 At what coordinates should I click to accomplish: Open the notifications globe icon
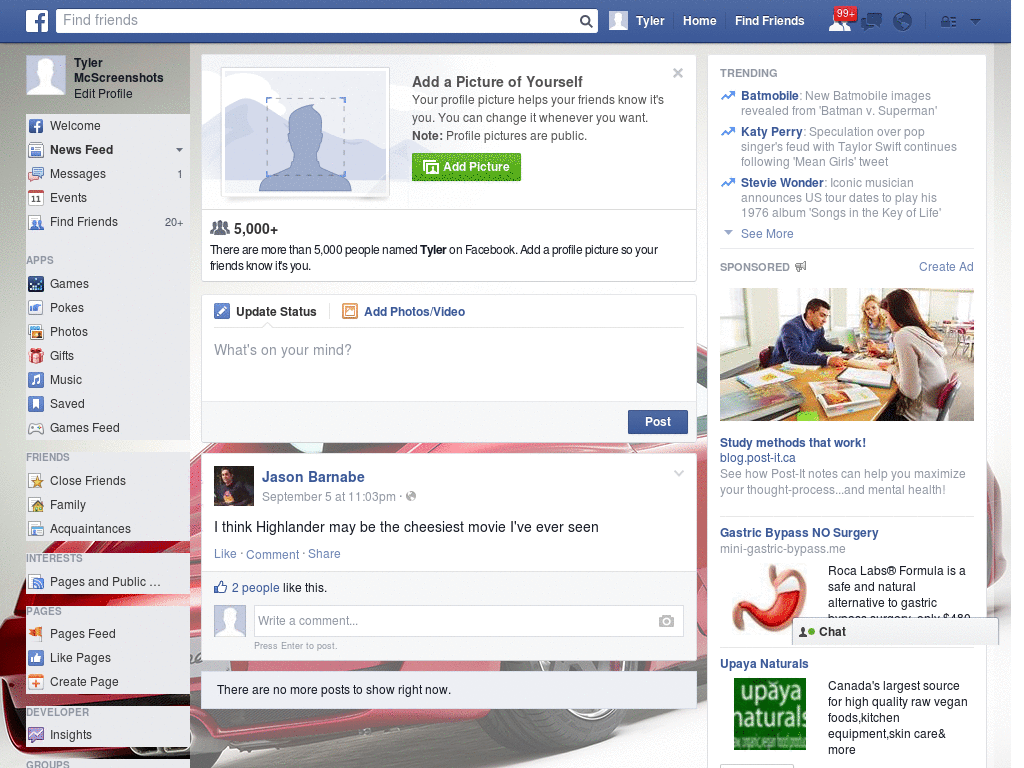click(x=903, y=22)
